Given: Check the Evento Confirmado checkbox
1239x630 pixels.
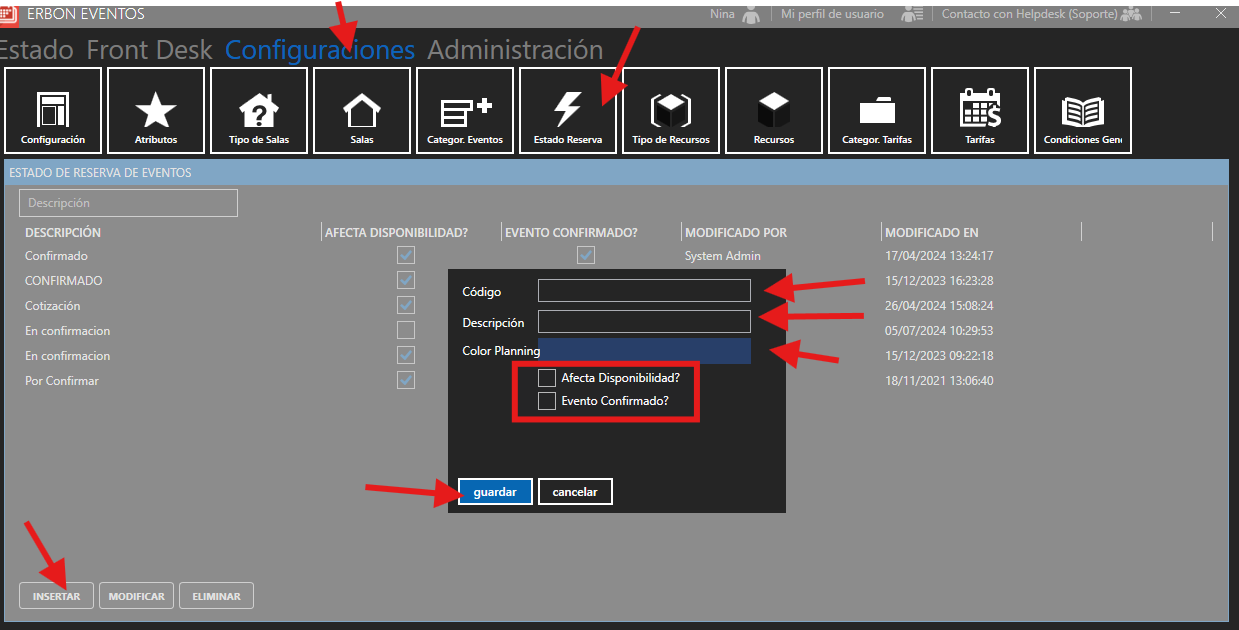Looking at the screenshot, I should coord(547,401).
